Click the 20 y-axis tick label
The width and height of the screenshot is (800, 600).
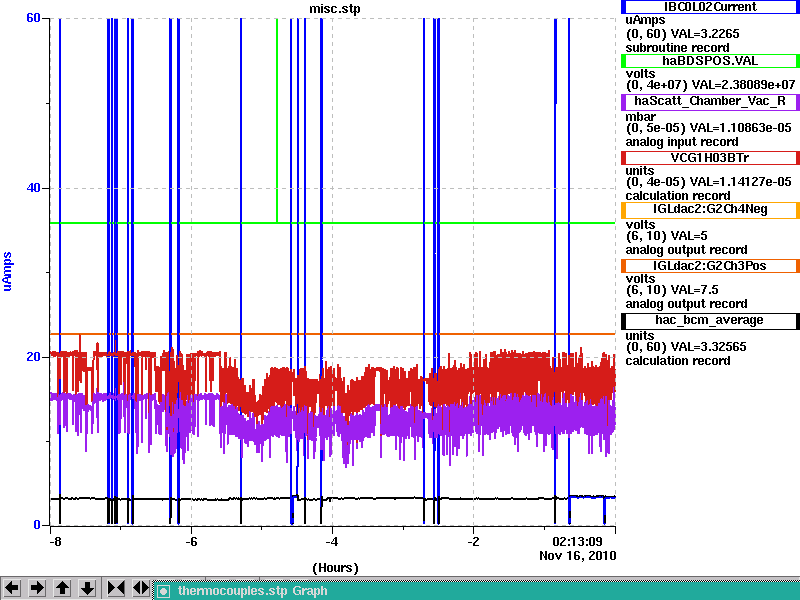33,357
